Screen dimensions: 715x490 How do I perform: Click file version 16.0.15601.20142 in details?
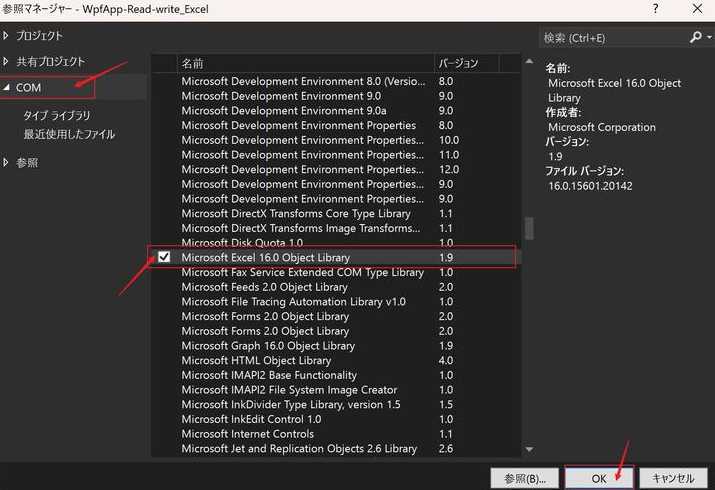(x=590, y=186)
